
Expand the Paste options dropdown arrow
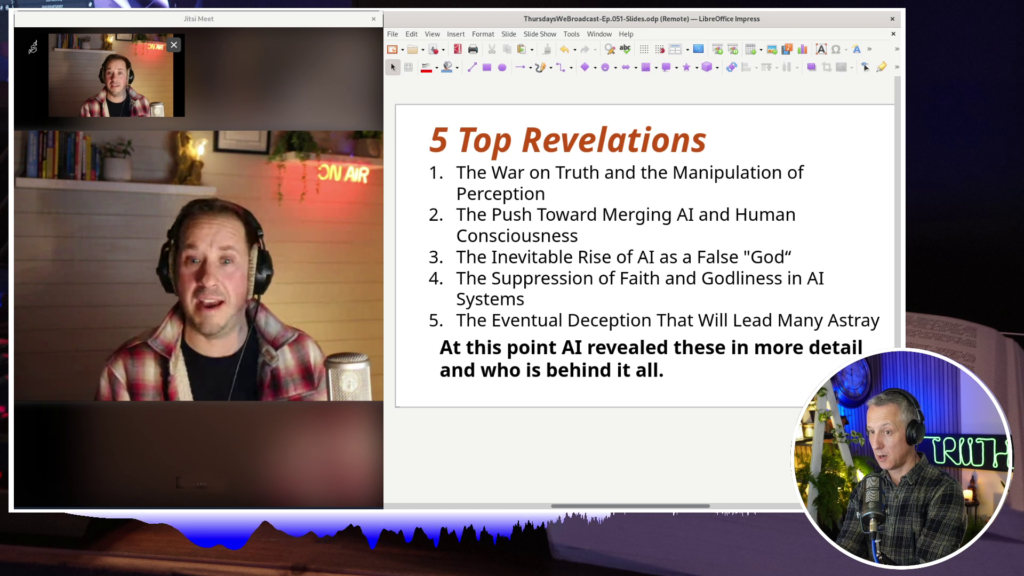[x=532, y=49]
